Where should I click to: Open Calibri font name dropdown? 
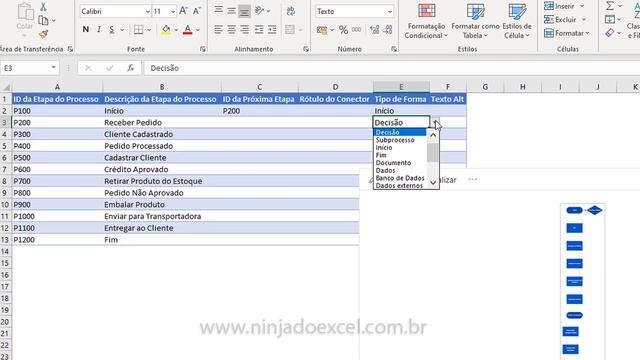[147, 11]
